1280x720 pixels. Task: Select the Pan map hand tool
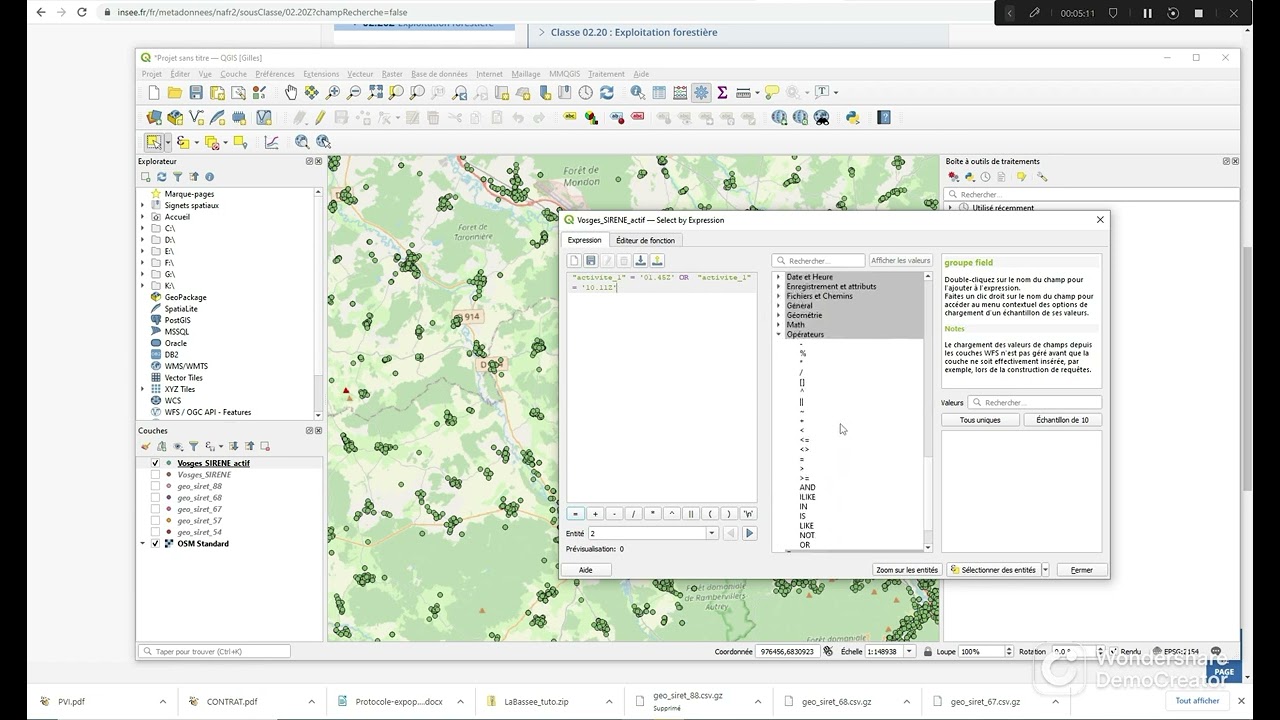click(x=291, y=93)
